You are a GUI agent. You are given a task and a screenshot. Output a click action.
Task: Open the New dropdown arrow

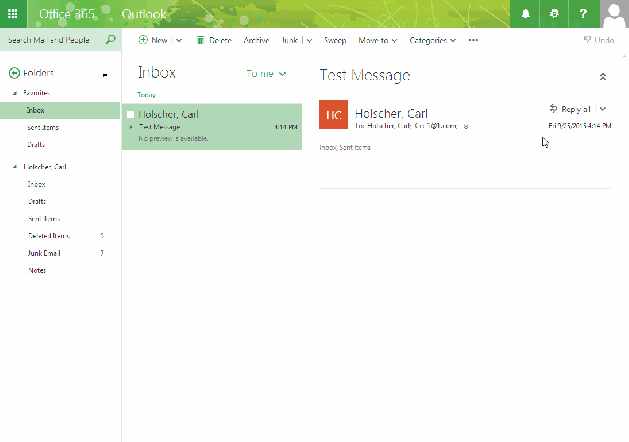coord(179,41)
